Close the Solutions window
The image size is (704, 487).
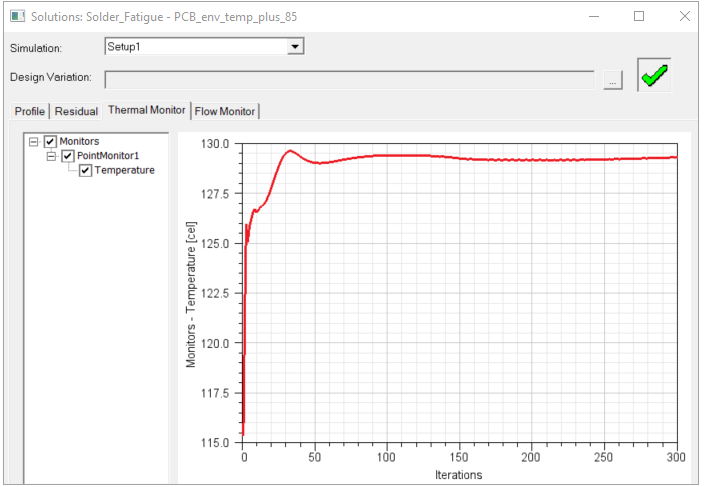[685, 16]
